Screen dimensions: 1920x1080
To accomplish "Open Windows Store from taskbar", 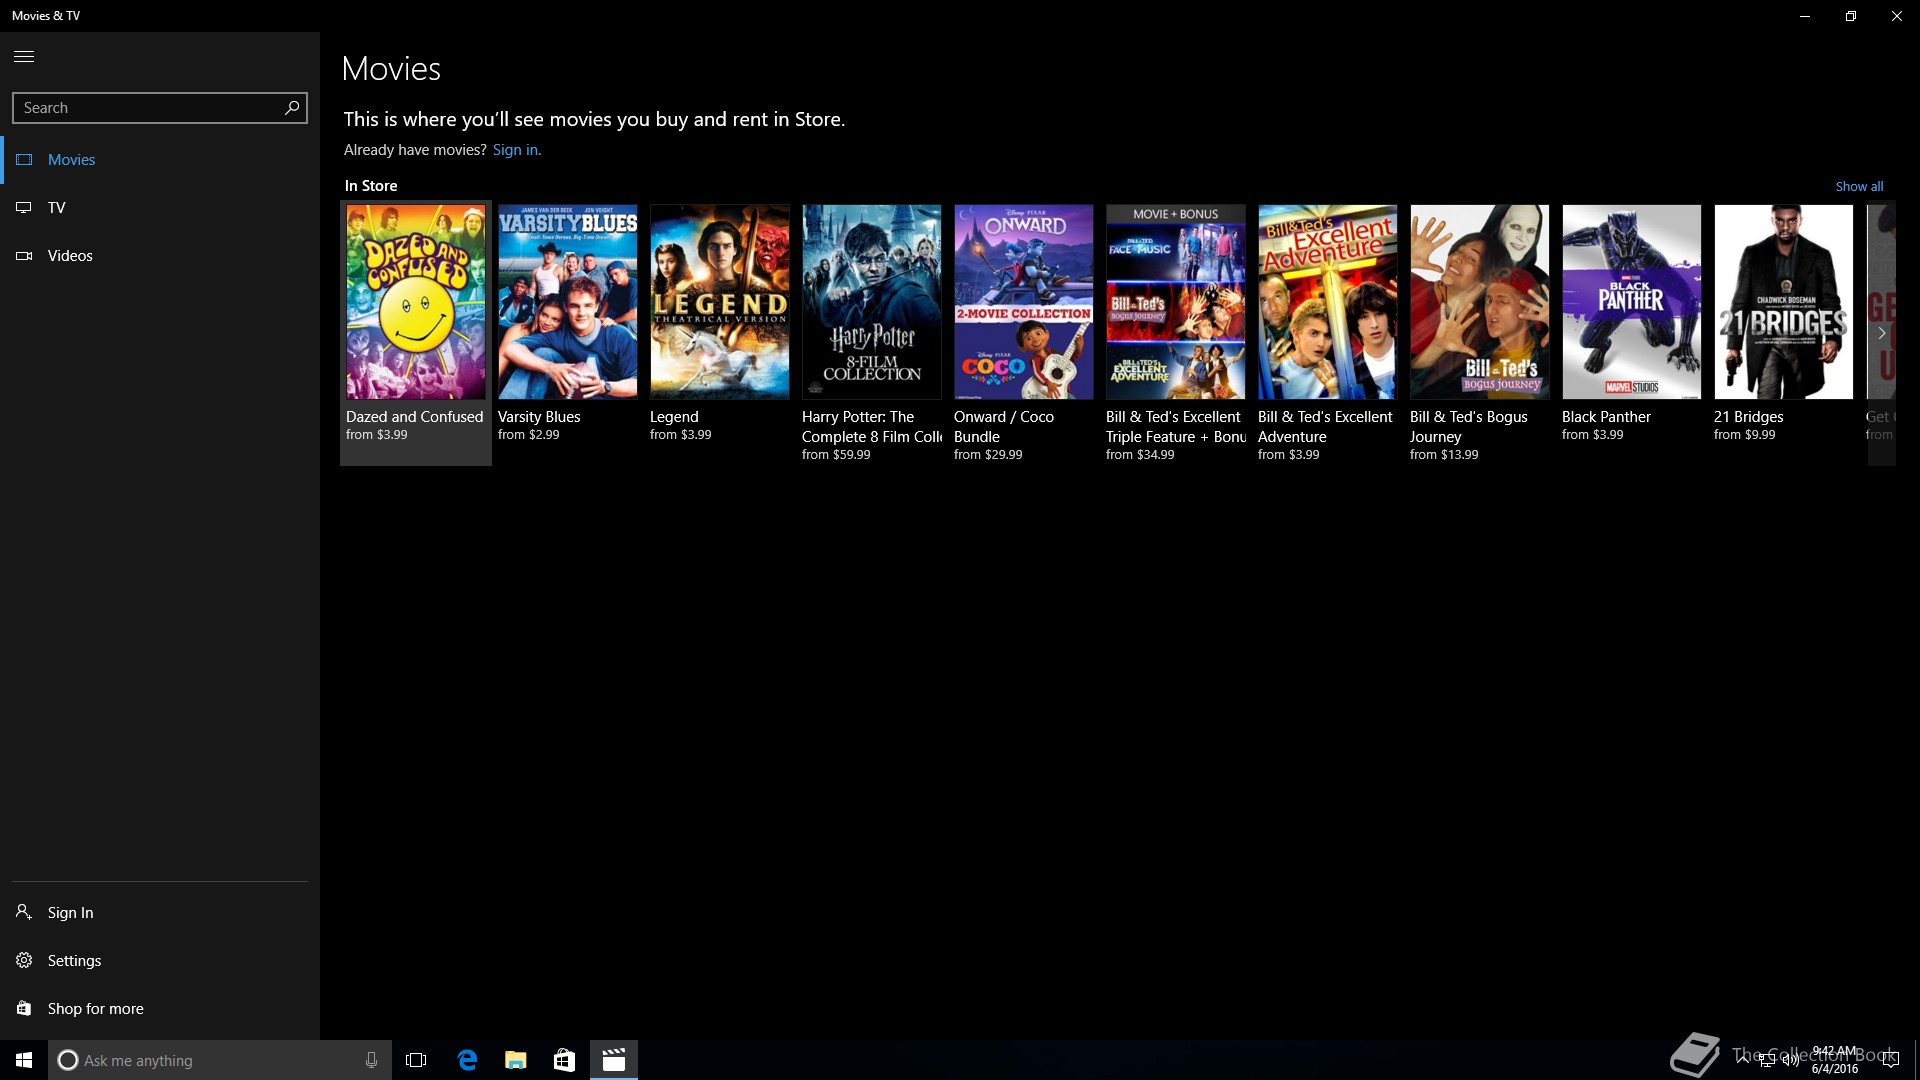I will (565, 1060).
